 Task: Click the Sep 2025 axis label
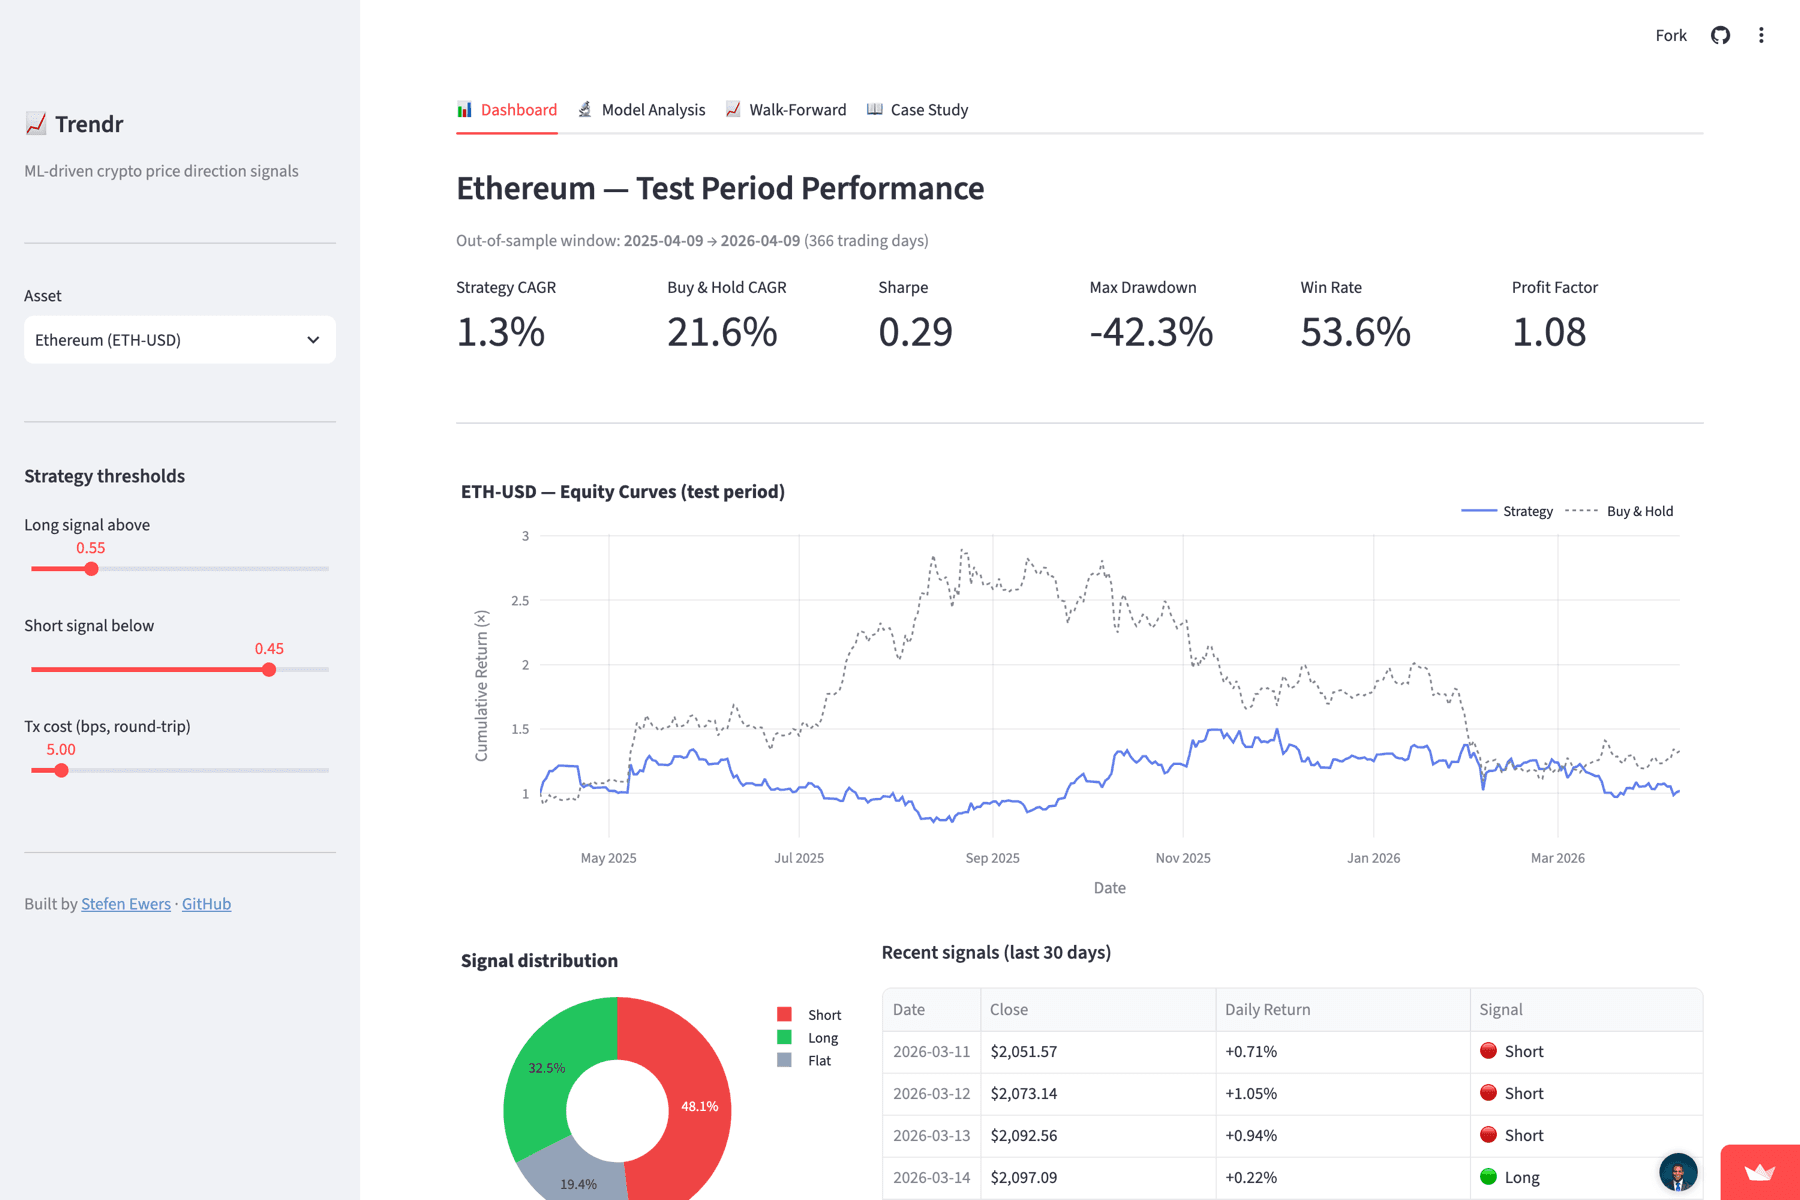click(x=992, y=858)
